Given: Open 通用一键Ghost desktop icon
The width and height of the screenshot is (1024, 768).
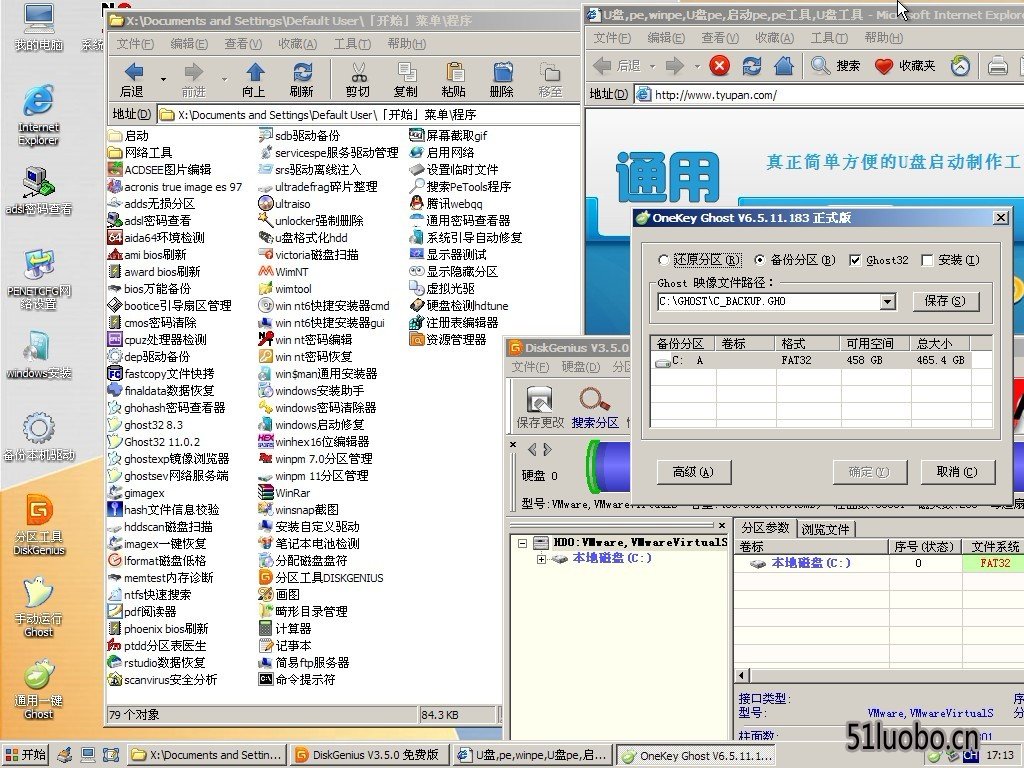Looking at the screenshot, I should click(x=39, y=689).
